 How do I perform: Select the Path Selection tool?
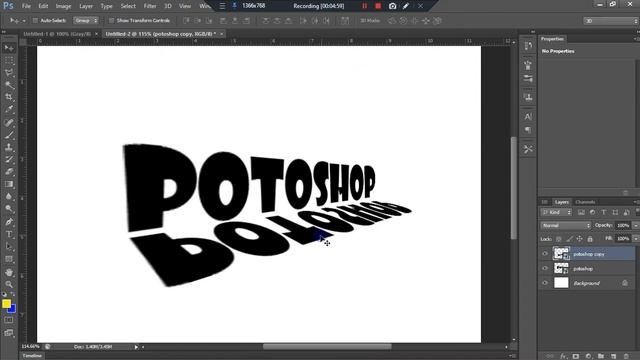(9, 247)
